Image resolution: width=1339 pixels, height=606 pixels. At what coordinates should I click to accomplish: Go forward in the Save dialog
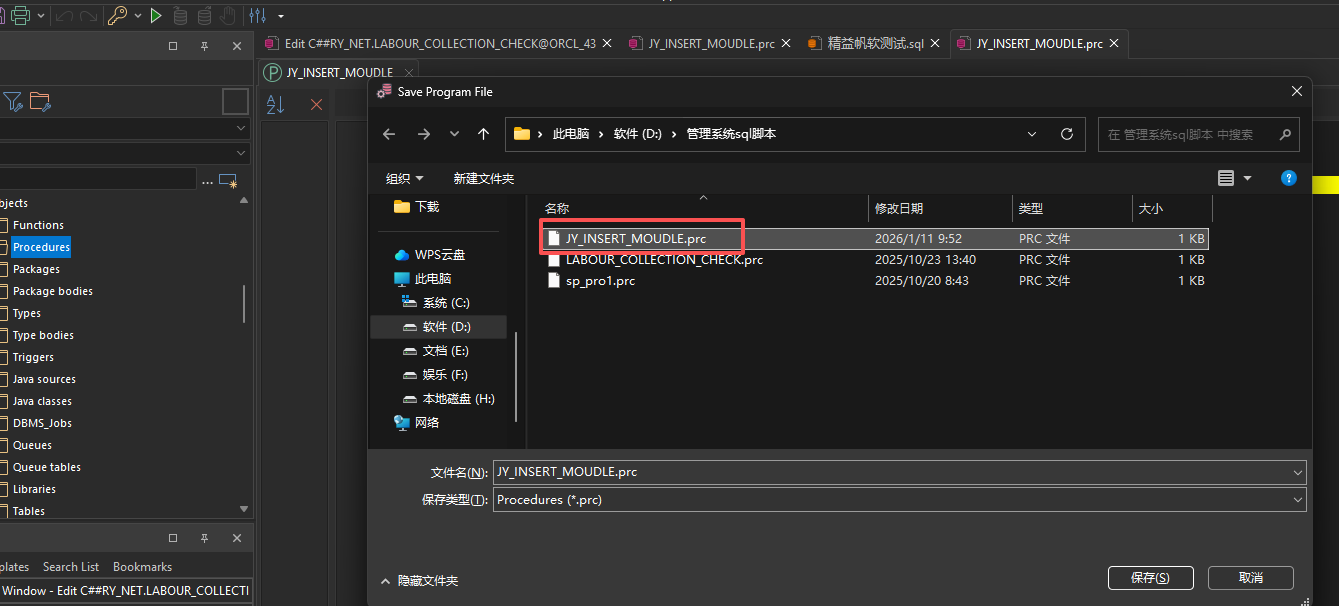[x=423, y=134]
